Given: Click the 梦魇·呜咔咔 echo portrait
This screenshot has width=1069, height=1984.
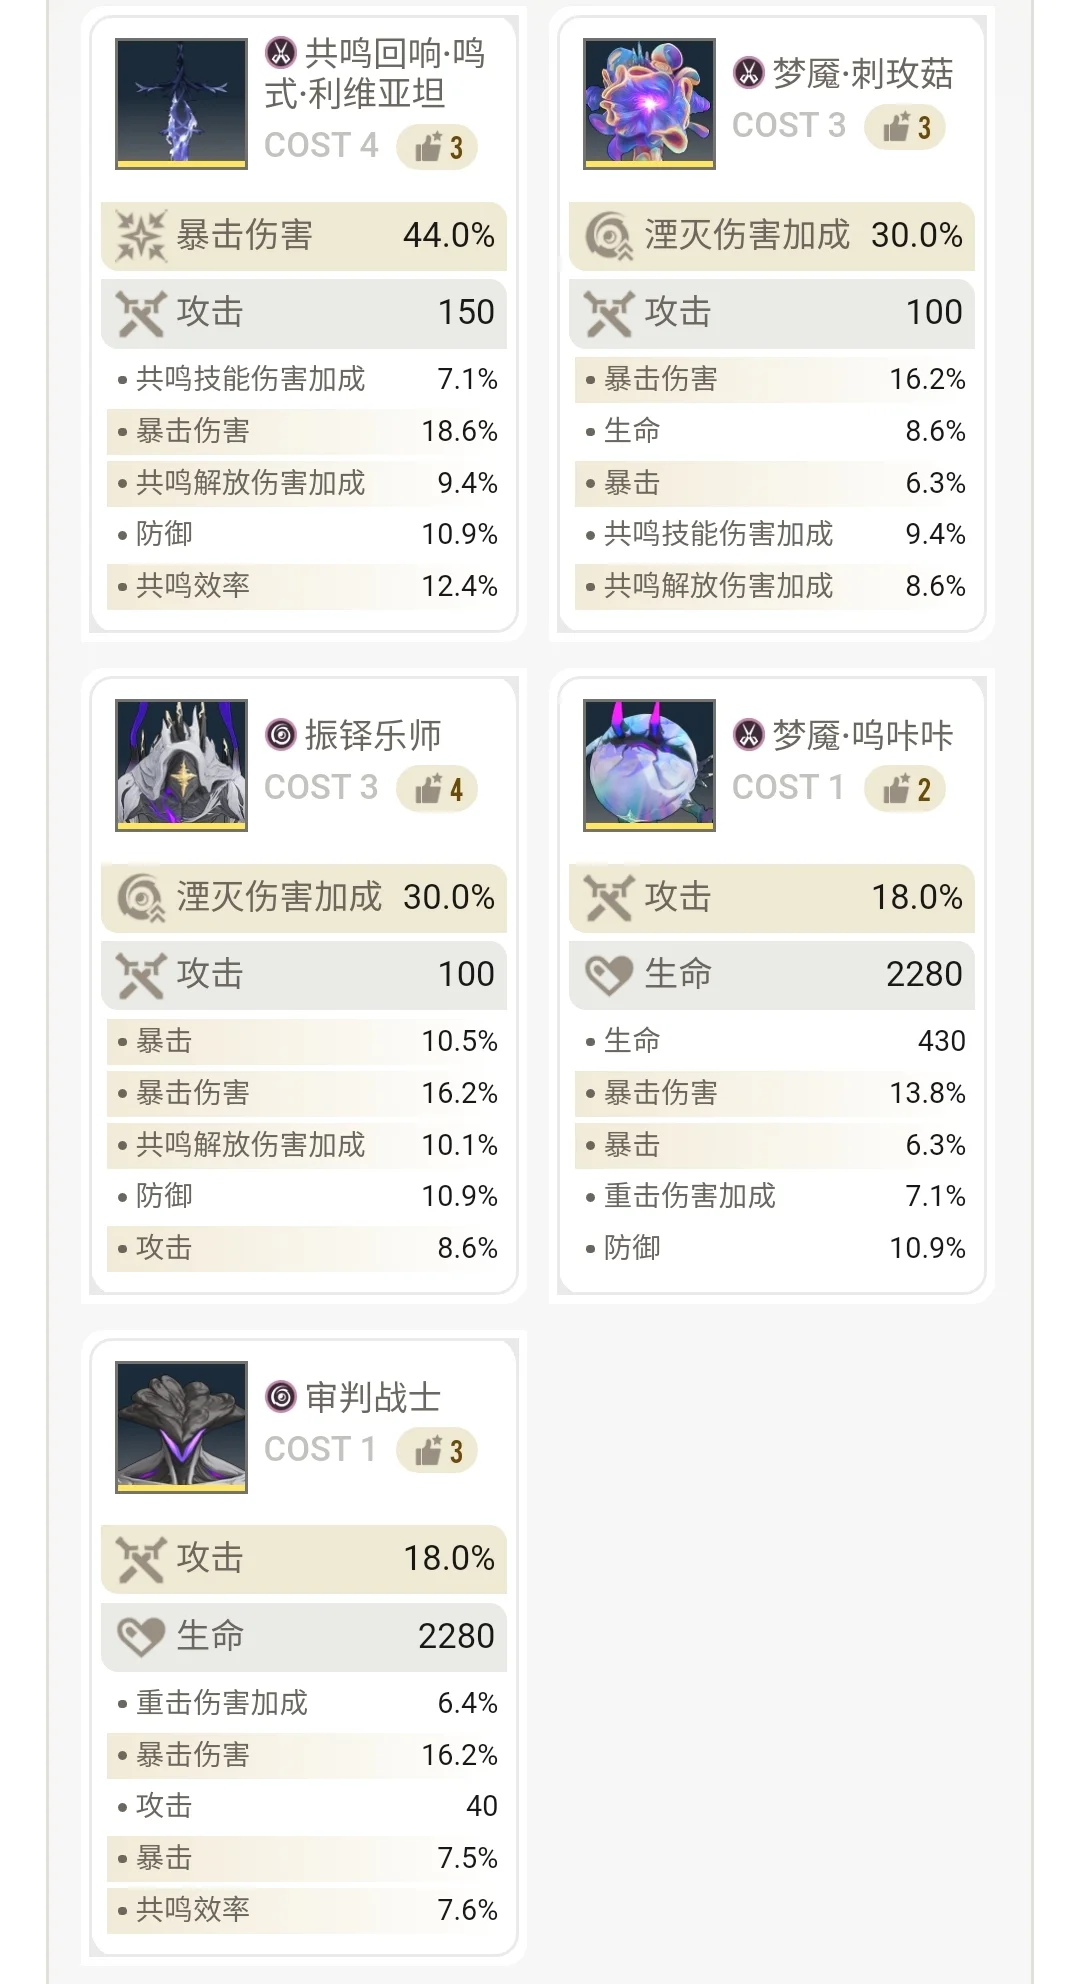Looking at the screenshot, I should 649,765.
